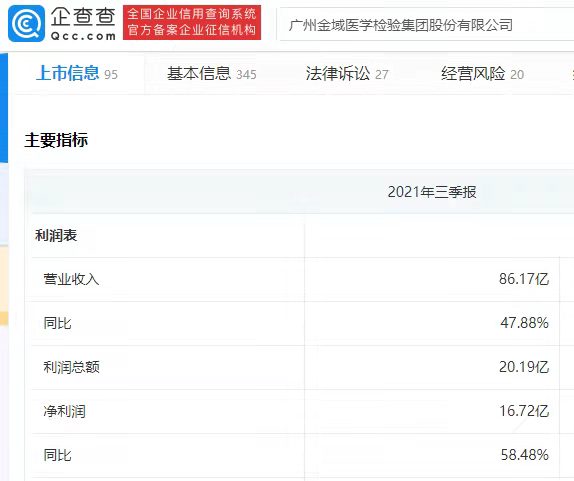Click the red 官方备案企业征信机构 badge
Viewport: 574px width, 481px height.
[x=192, y=22]
